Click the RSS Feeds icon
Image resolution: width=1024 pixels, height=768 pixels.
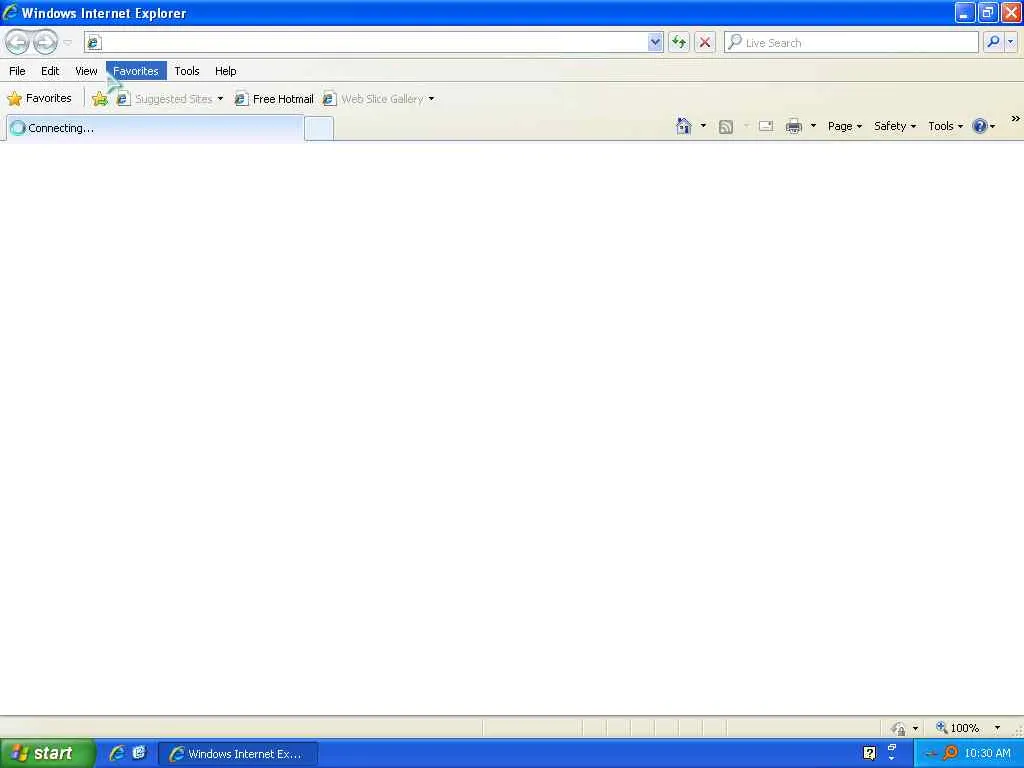pyautogui.click(x=726, y=127)
